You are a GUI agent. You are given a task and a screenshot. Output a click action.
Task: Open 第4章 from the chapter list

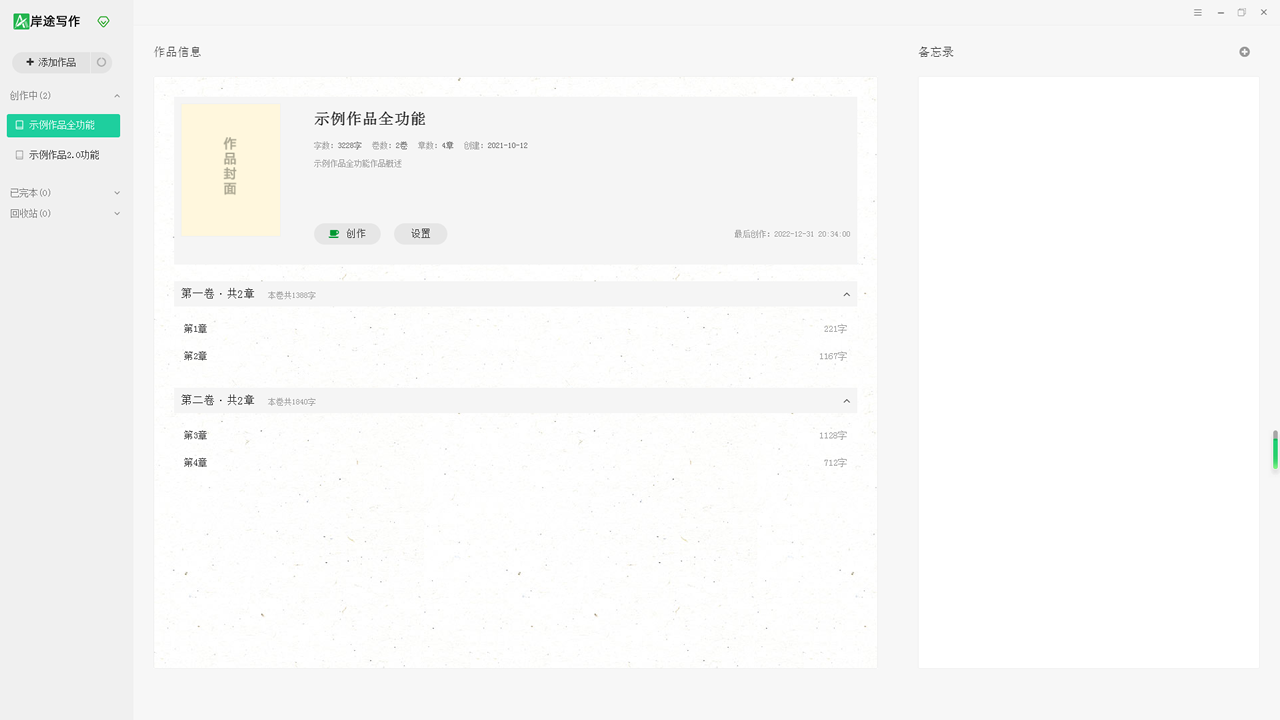point(195,463)
